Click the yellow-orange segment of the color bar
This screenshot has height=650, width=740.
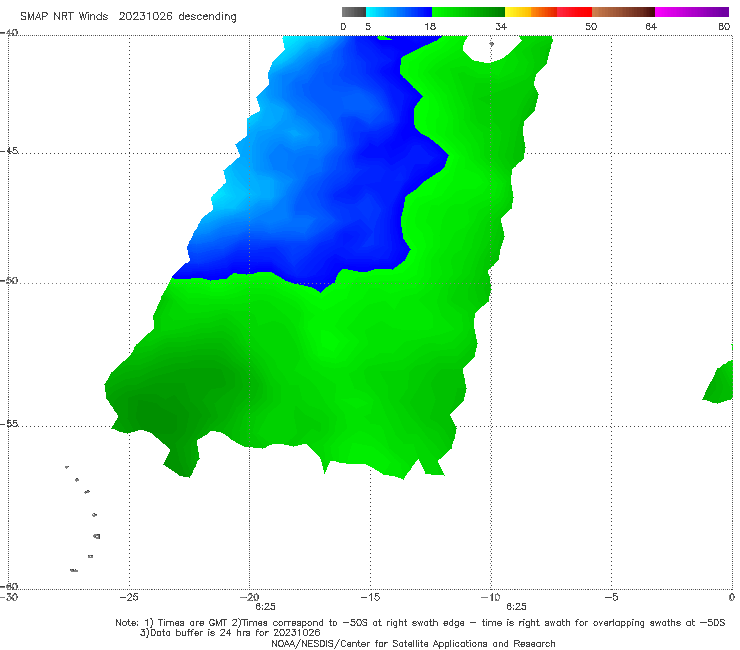[x=531, y=12]
